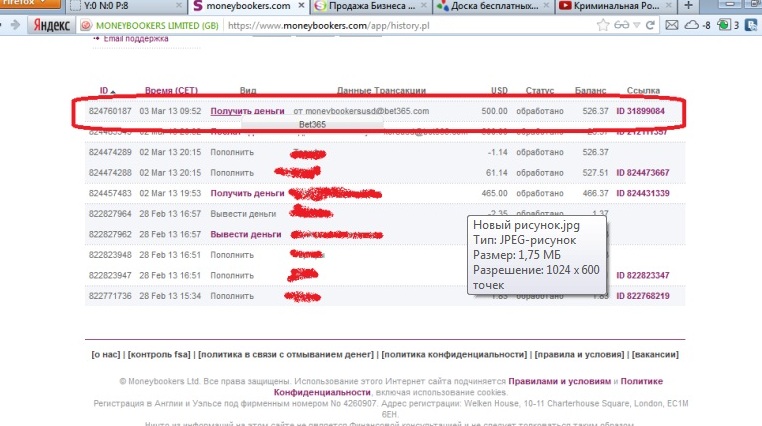Bookmark this page with the star icon
Image resolution: width=762 pixels, height=426 pixels.
click(603, 25)
